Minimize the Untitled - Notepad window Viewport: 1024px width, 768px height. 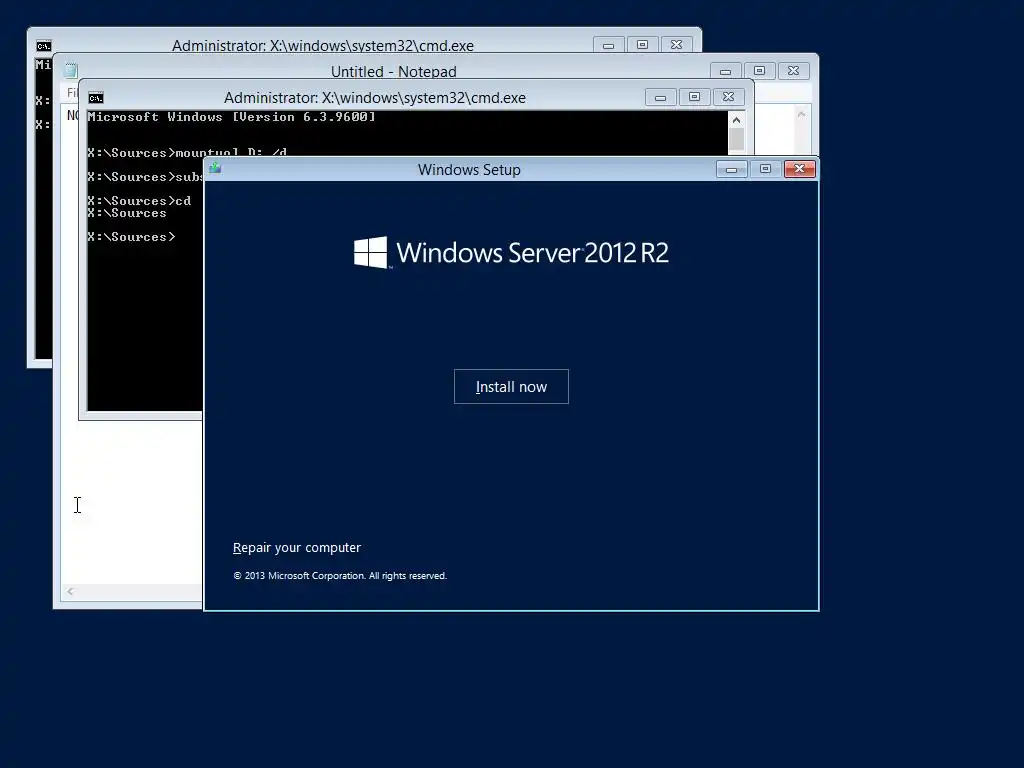click(x=726, y=71)
